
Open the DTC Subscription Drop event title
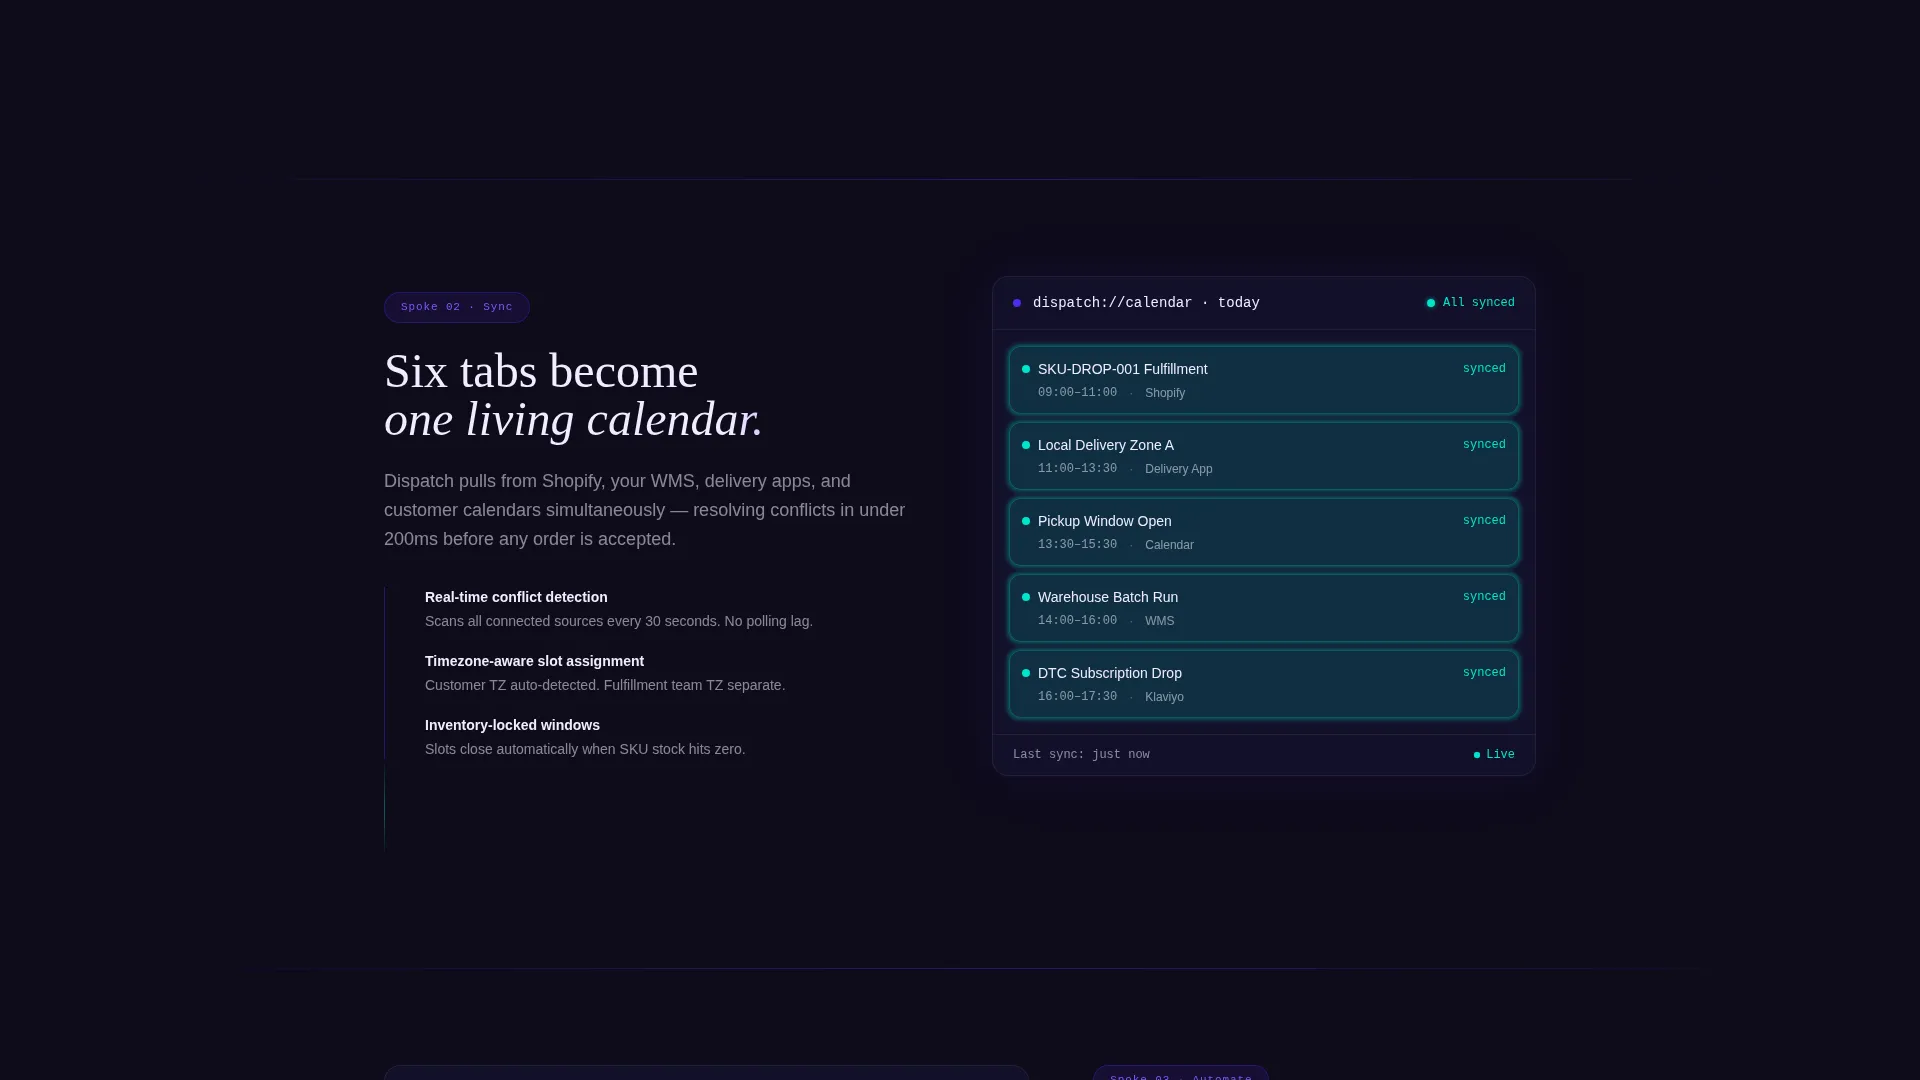coord(1110,673)
